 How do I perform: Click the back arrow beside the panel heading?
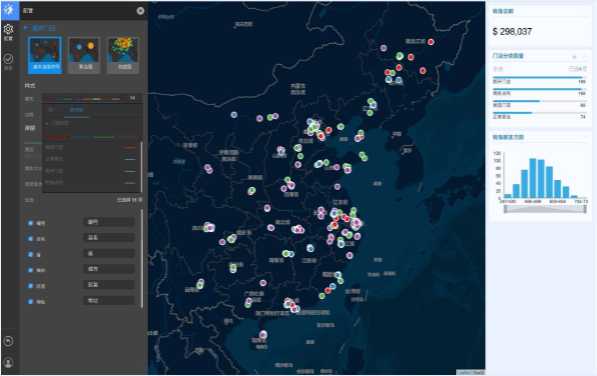click(26, 28)
